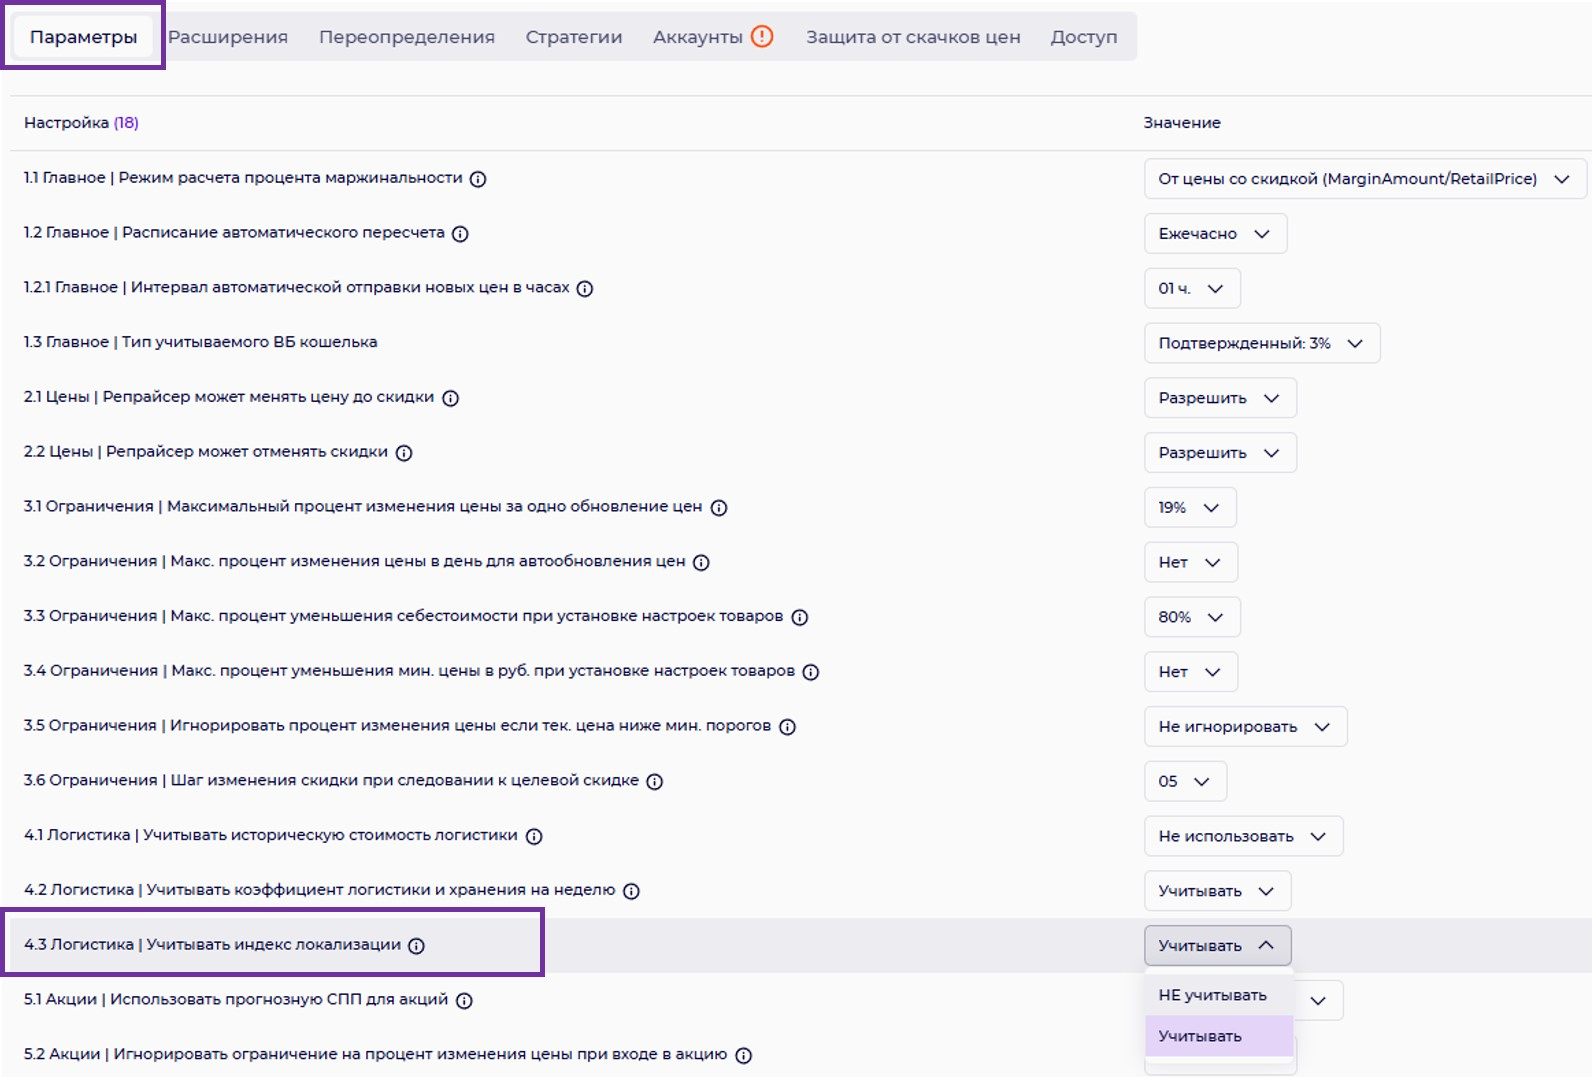Click info icon for setting 2.1 Цены

[451, 398]
